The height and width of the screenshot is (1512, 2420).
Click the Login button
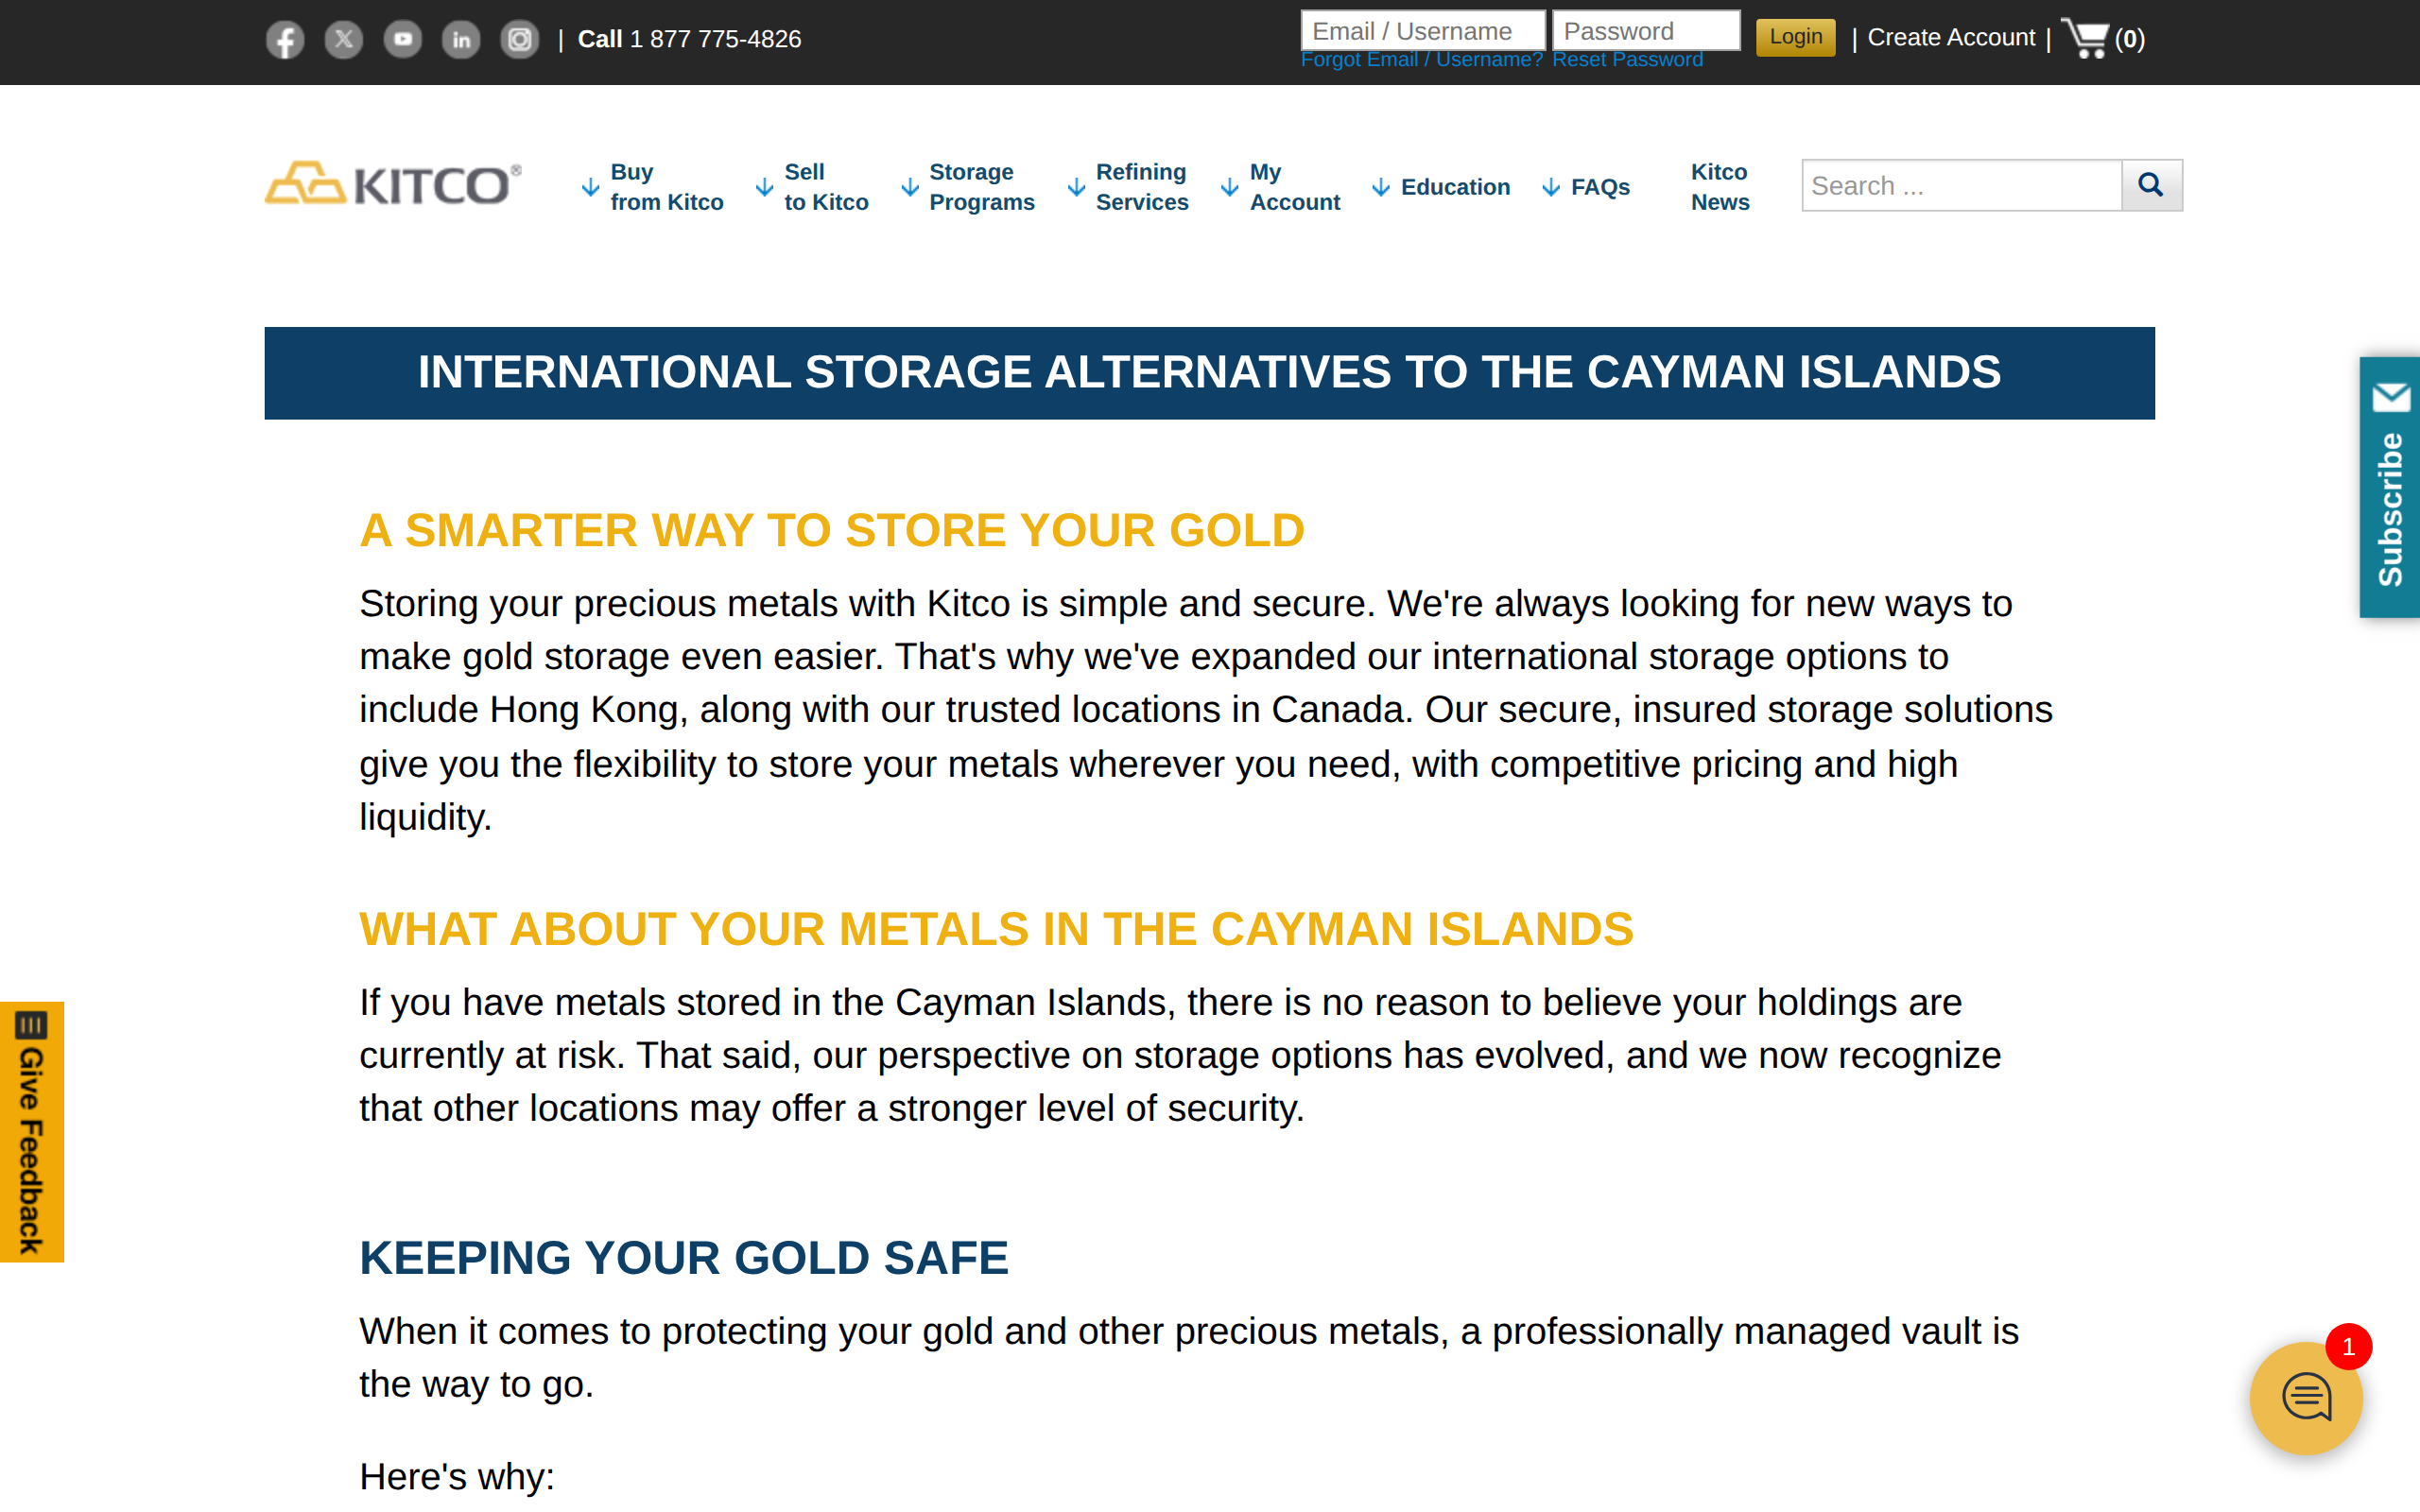1795,38
